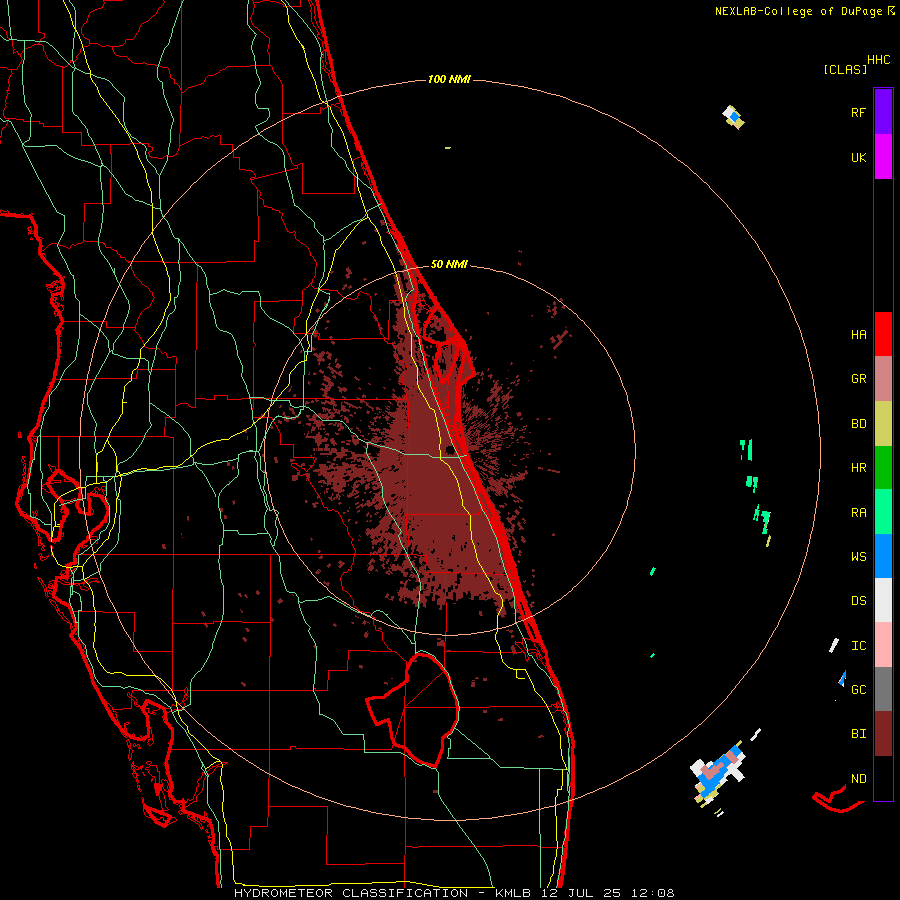Viewport: 900px width, 900px height.
Task: Click the HR dark green legend swatch
Action: 883,467
